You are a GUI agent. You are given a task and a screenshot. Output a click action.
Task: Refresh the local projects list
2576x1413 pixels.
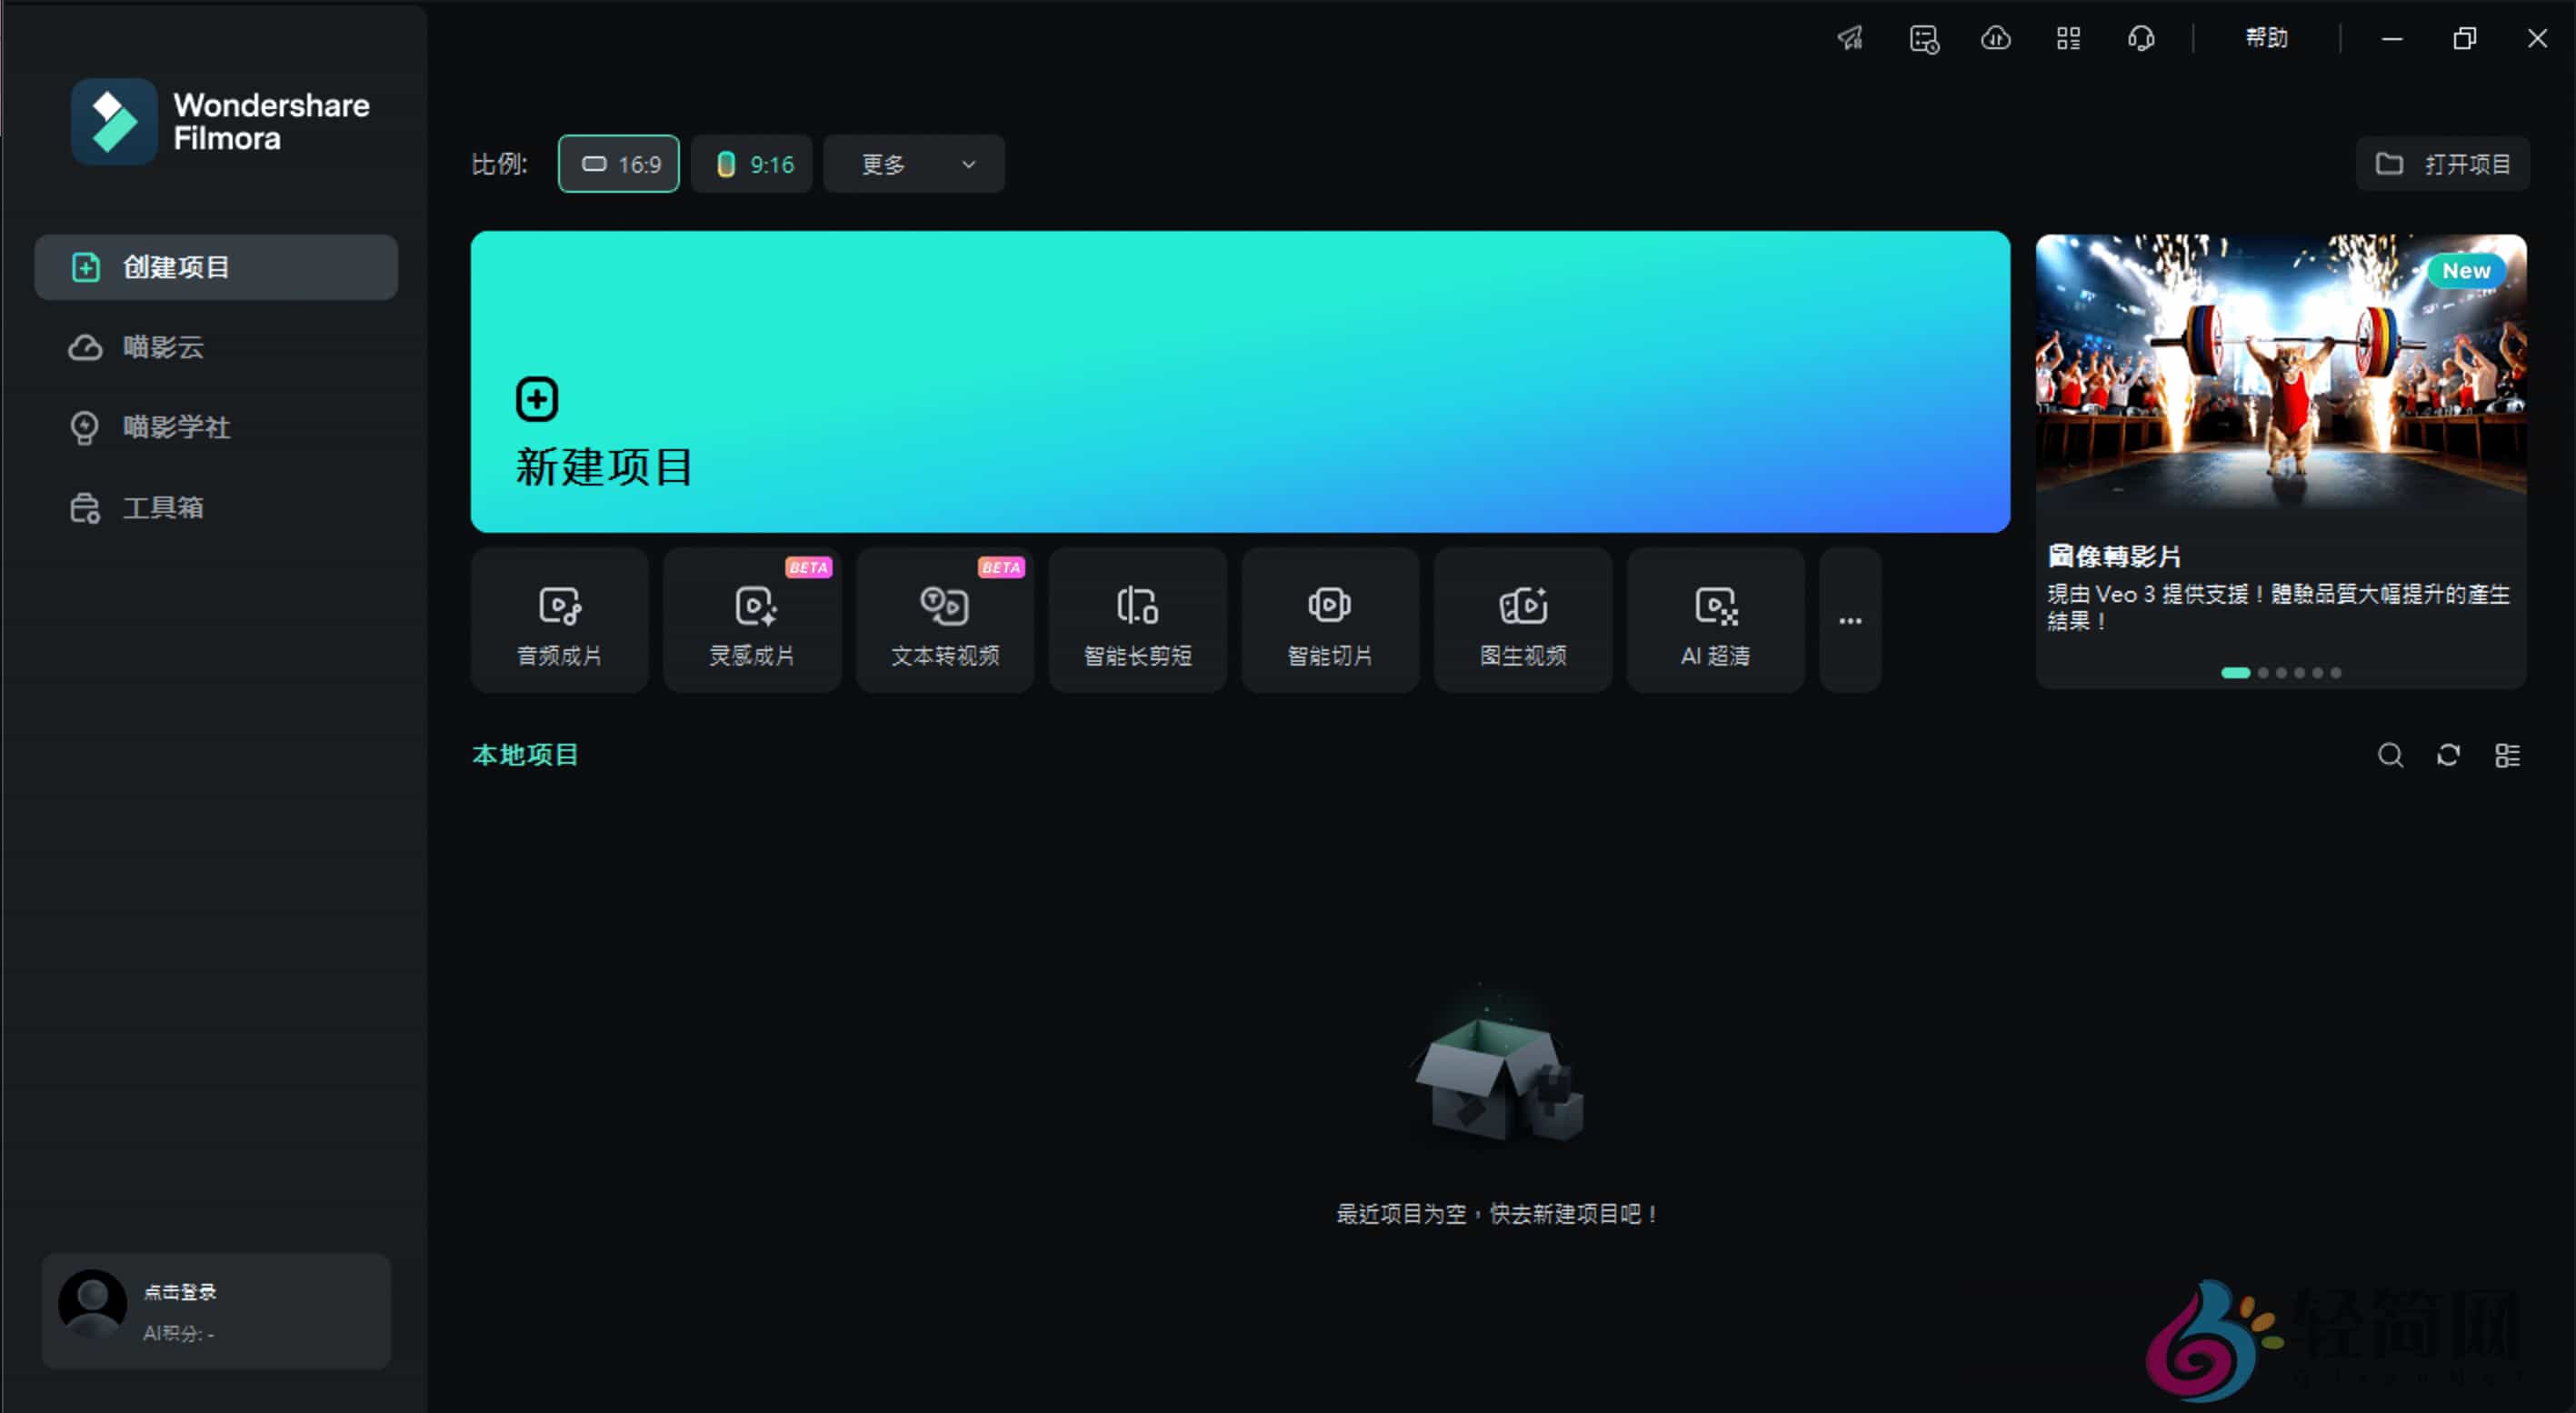tap(2448, 755)
